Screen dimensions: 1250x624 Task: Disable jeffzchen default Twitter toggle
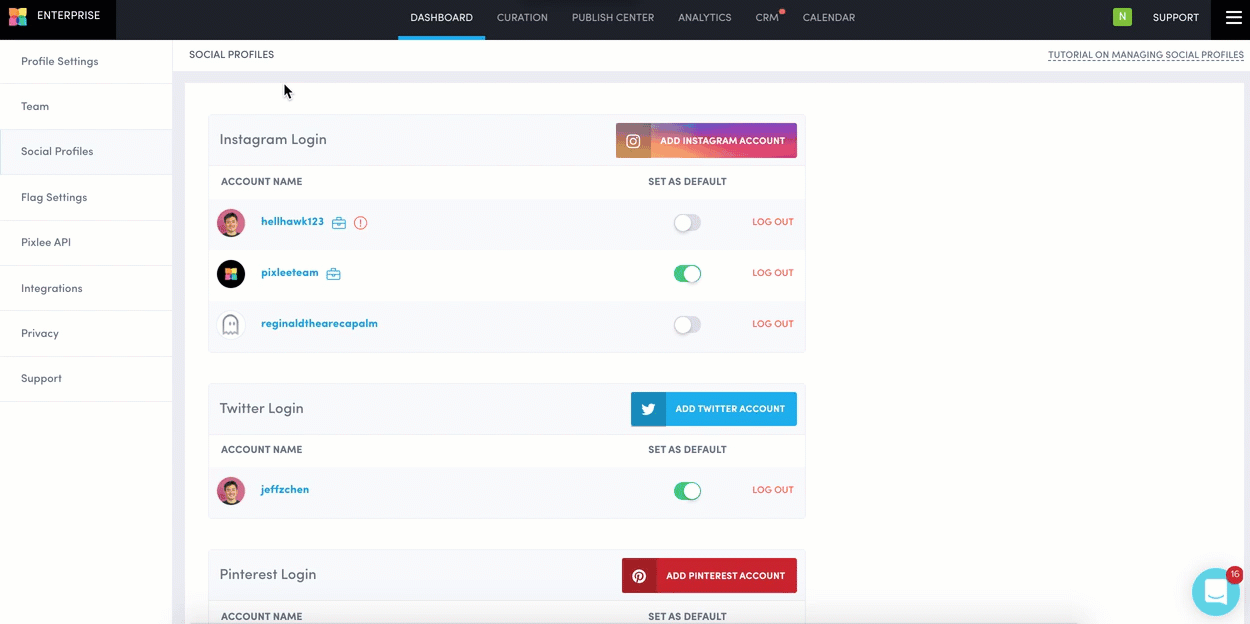click(x=687, y=491)
